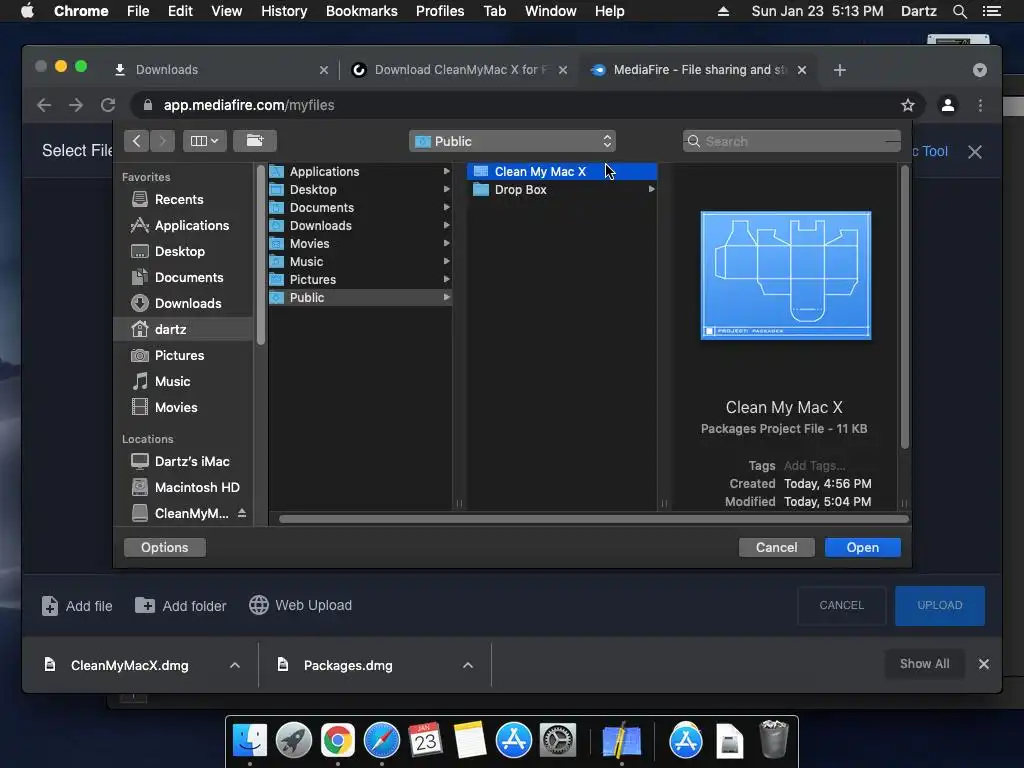Open the Drop Box folder
Viewport: 1024px width, 768px height.
562,189
